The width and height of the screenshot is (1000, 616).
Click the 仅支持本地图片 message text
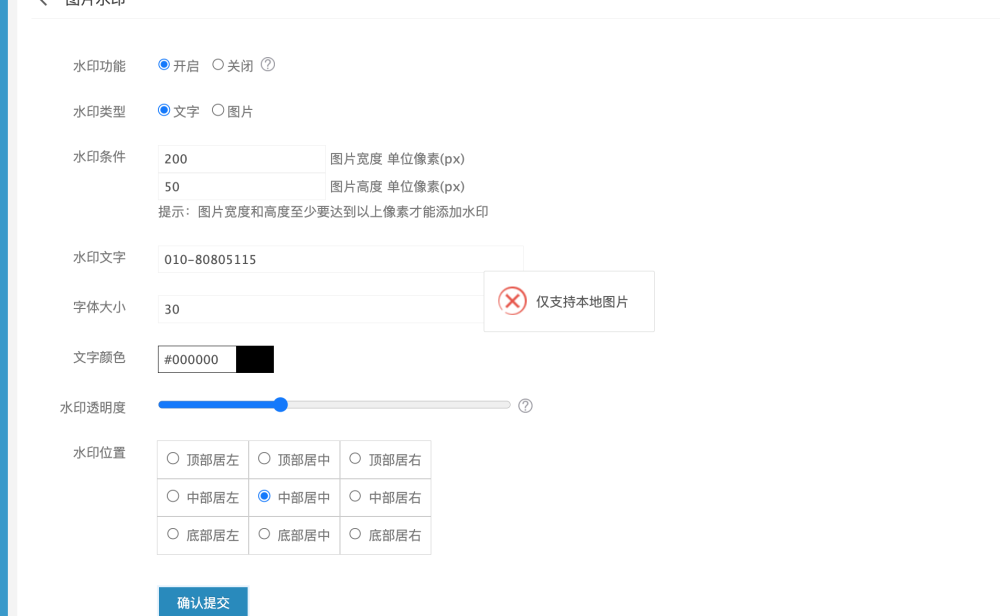pyautogui.click(x=582, y=302)
